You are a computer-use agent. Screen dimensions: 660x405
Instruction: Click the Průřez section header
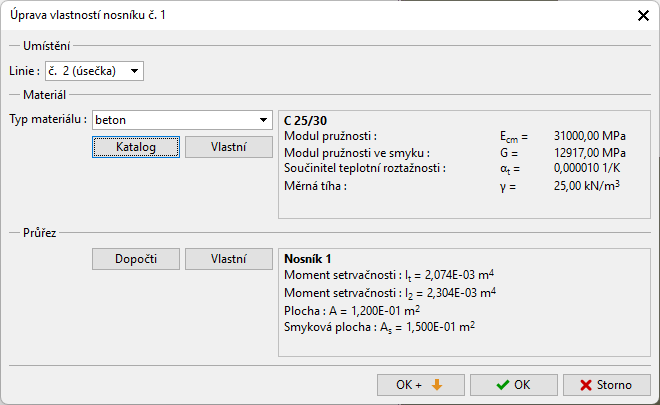39,233
